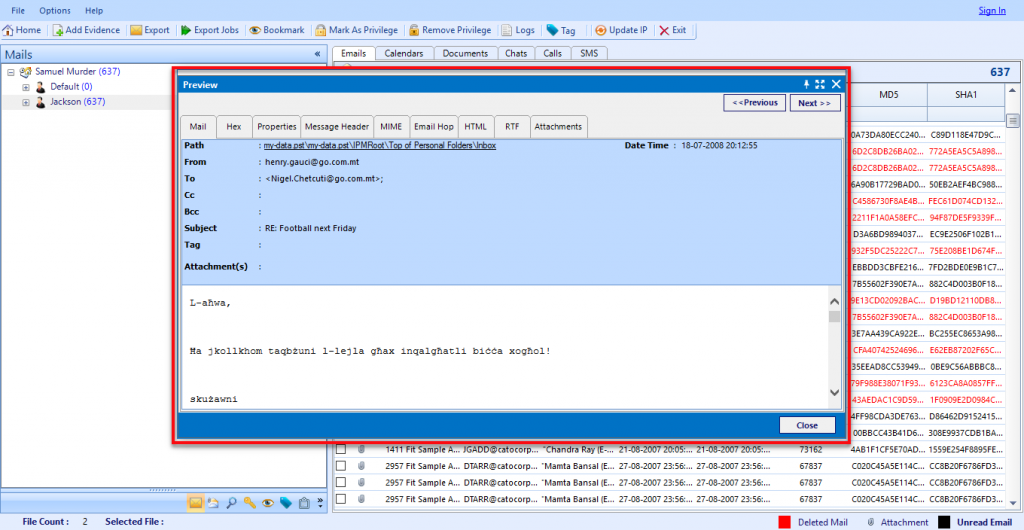
Task: Click the Home toolbar button
Action: (x=22, y=30)
